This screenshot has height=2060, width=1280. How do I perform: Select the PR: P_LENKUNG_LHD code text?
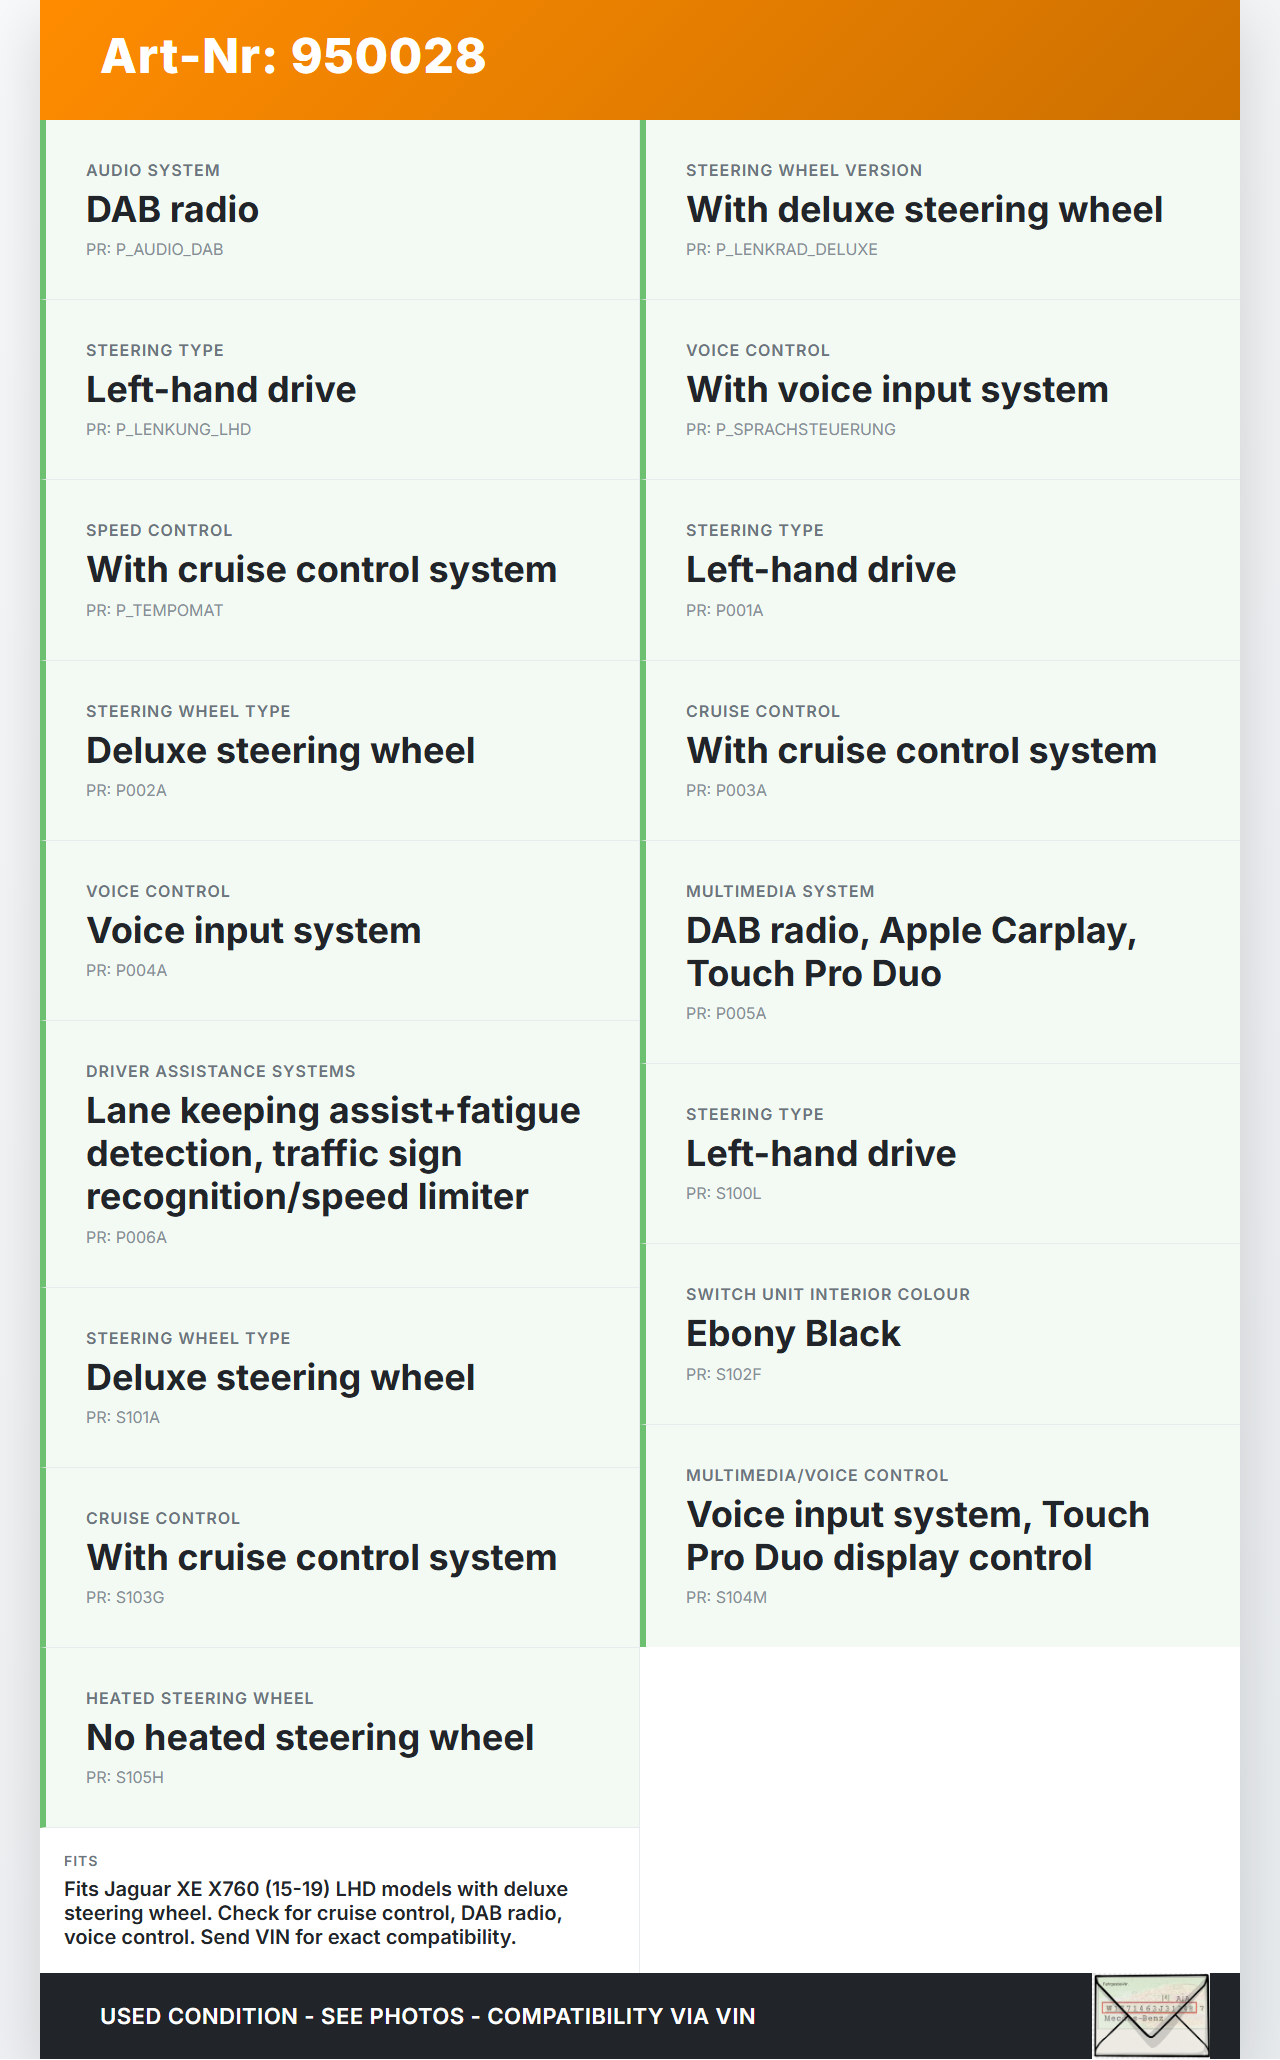[168, 430]
